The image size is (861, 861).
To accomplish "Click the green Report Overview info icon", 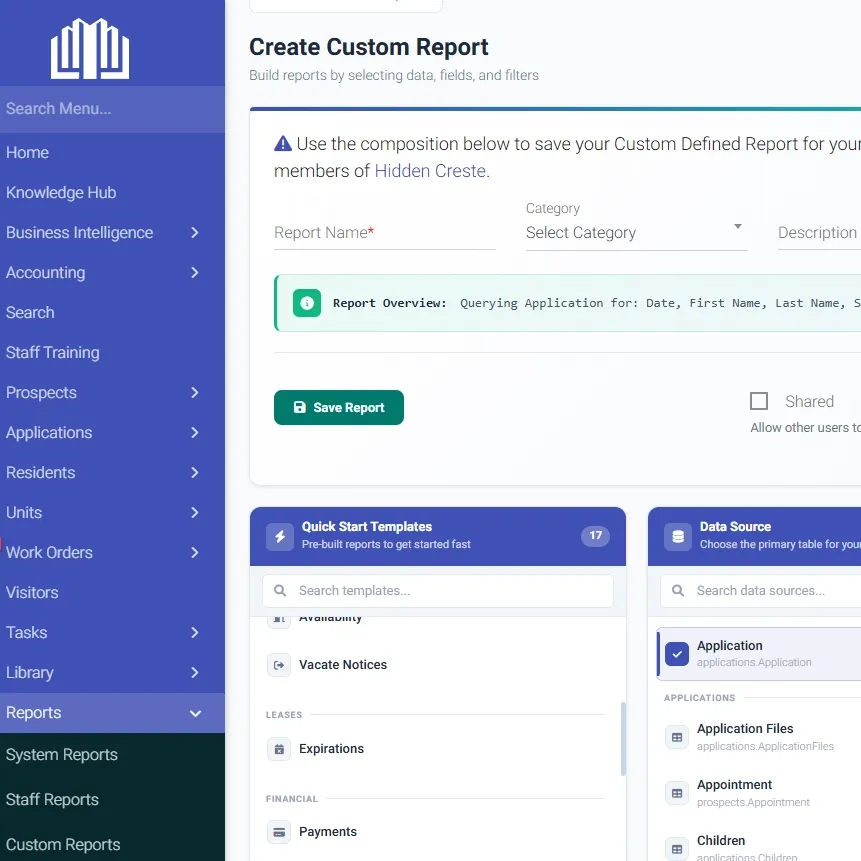I will [x=307, y=303].
